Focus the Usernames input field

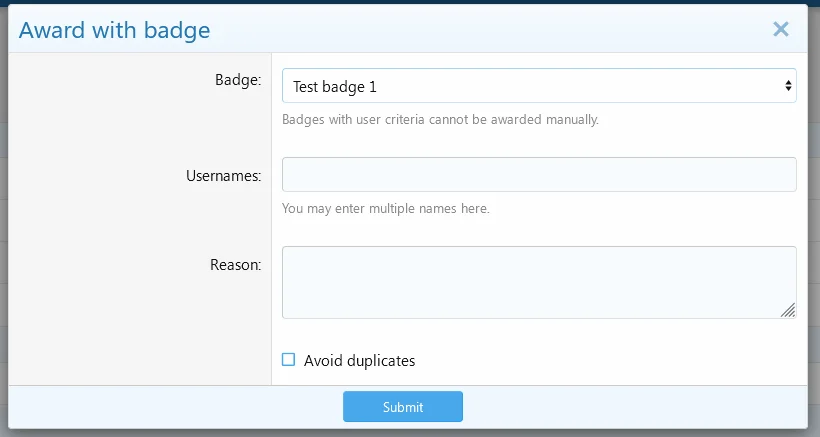click(539, 174)
